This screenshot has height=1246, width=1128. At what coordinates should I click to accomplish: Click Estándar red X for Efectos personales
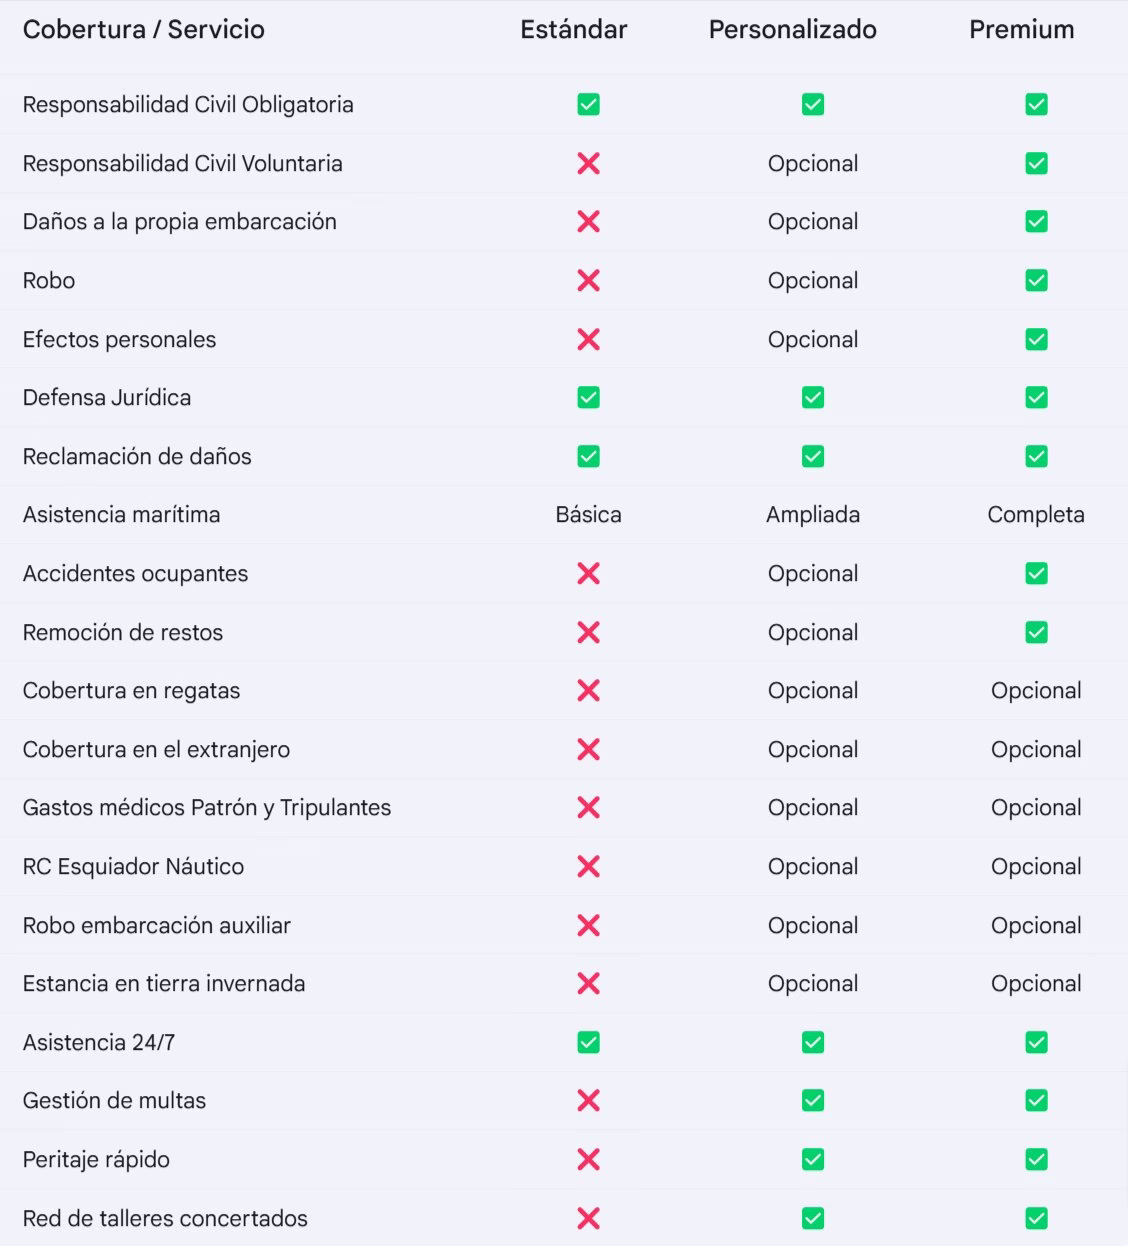point(589,340)
